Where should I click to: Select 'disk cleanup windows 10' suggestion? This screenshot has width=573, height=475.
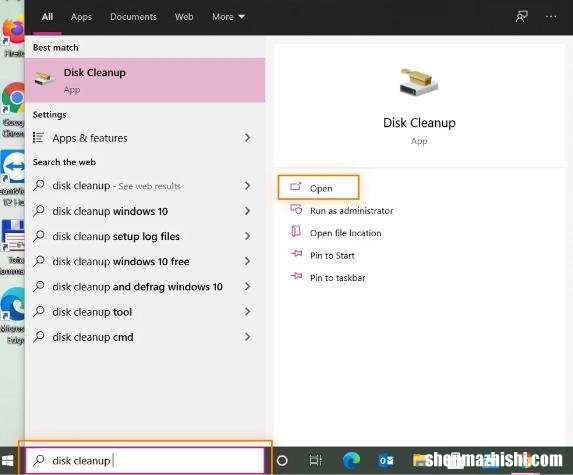[145, 211]
